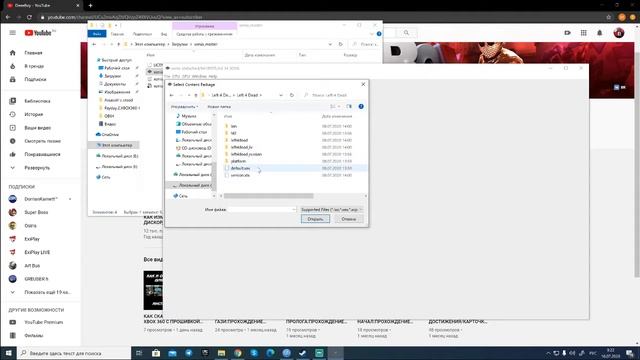
Task: Open the Файл tab in the Explorer window
Action: (97, 34)
